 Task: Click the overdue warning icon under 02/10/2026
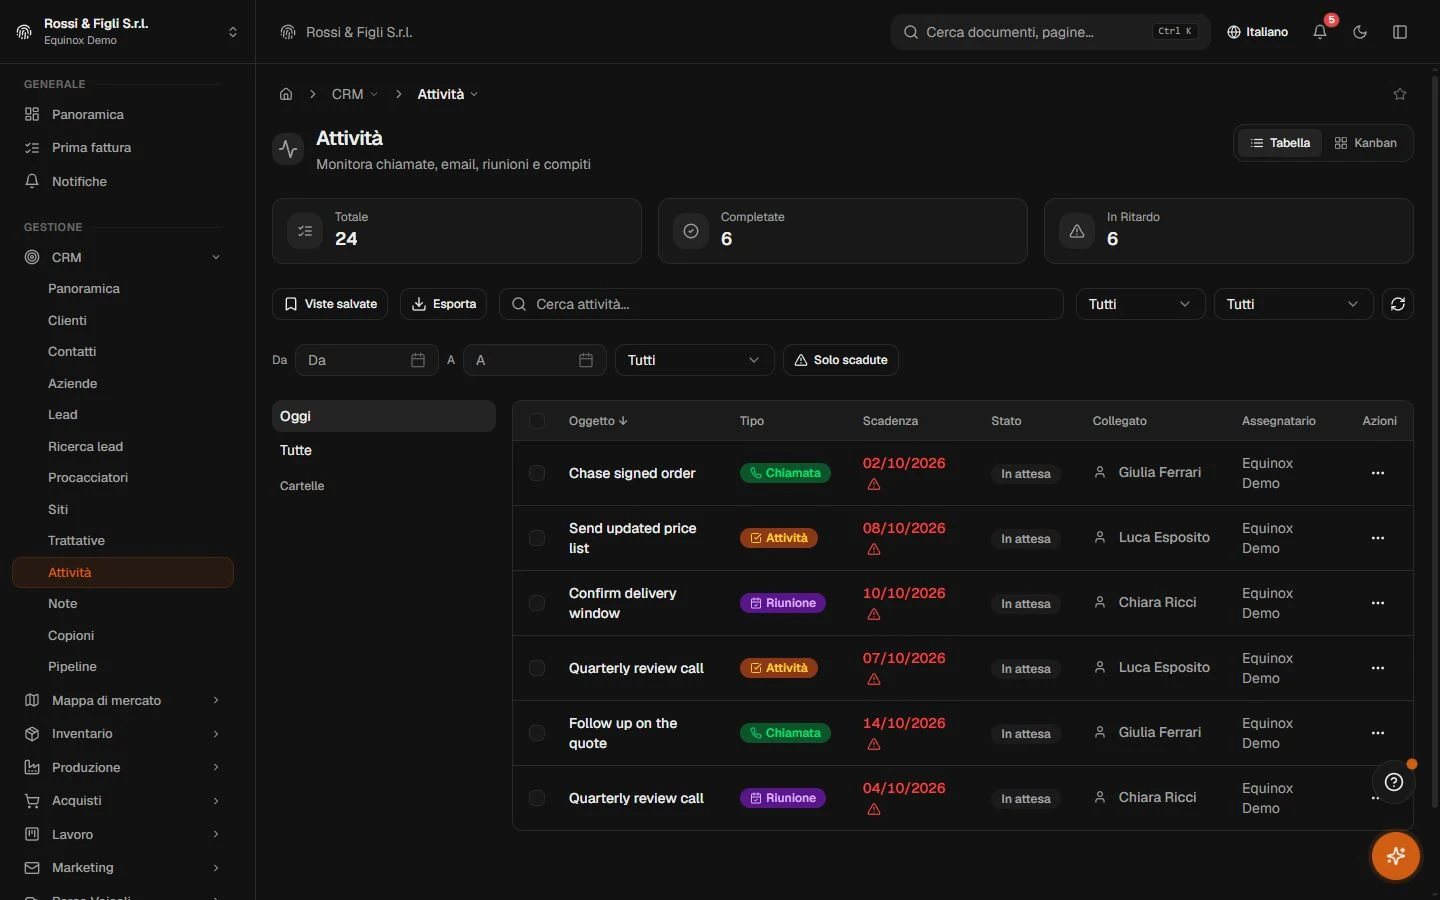point(874,484)
